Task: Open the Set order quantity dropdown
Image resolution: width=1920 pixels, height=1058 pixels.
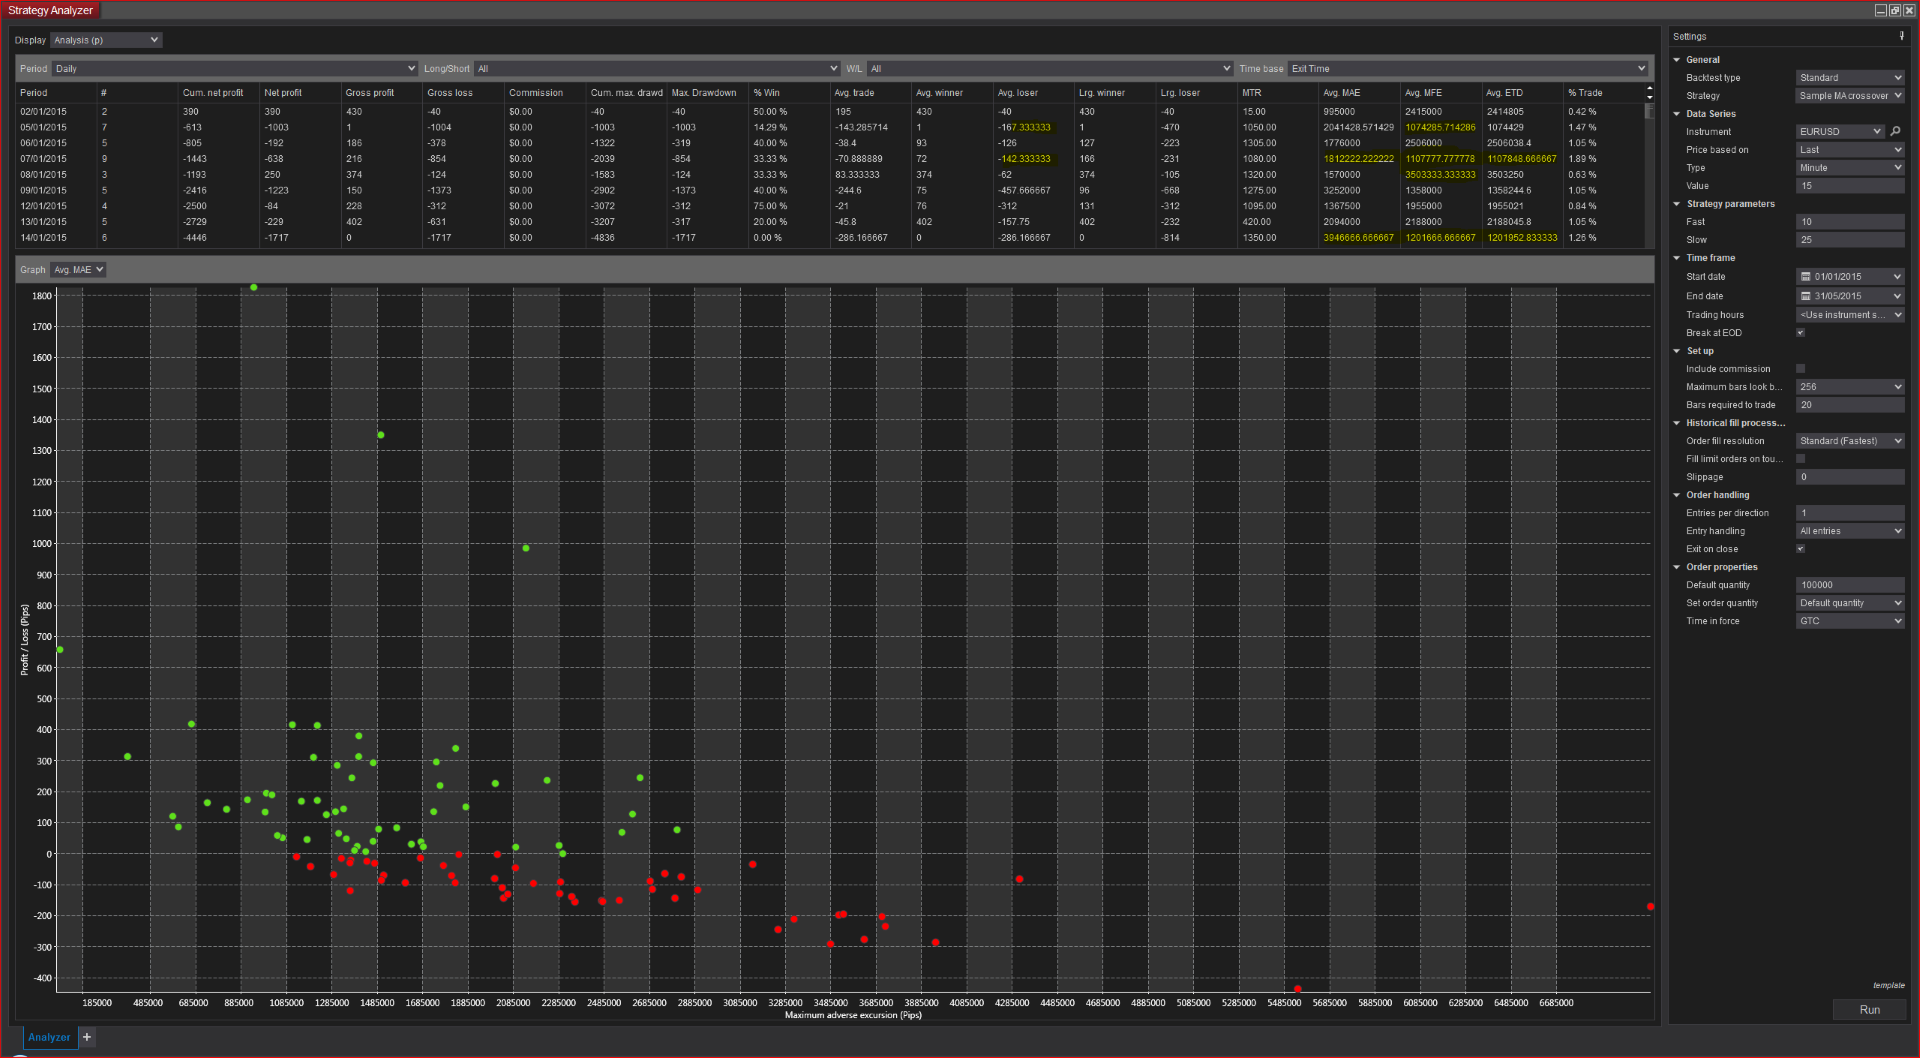Action: [x=1850, y=603]
